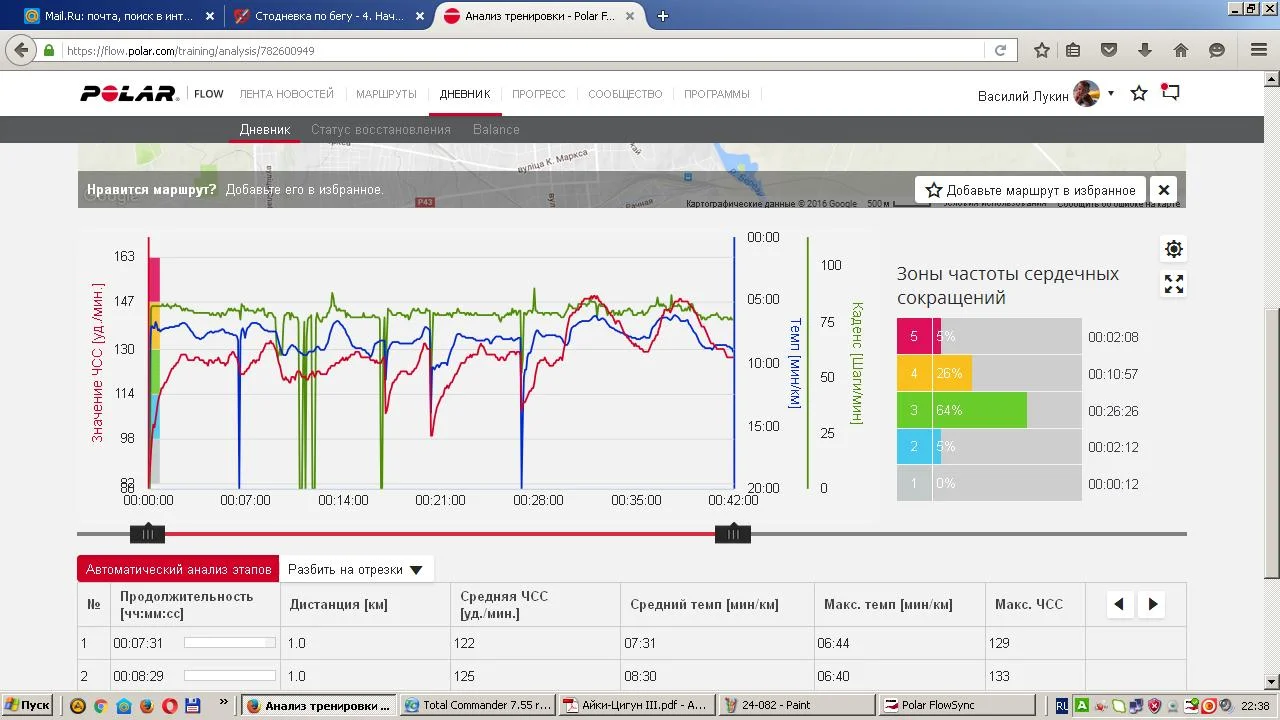The image size is (1280, 720).
Task: Show Firefox bookmarks list icon
Action: tap(1073, 50)
